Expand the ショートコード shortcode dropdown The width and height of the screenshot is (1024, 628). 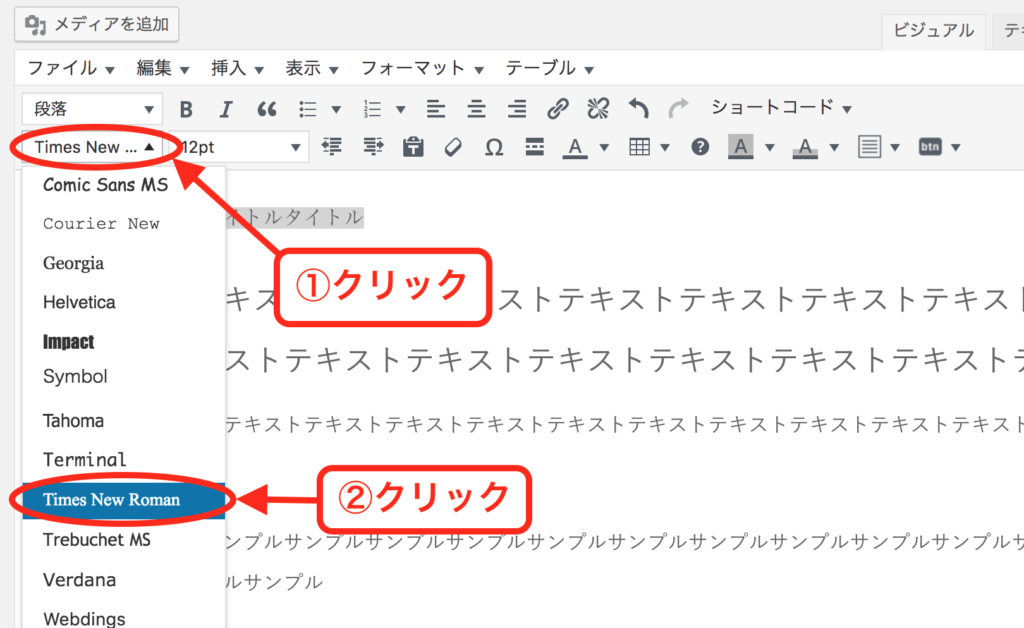click(x=781, y=107)
